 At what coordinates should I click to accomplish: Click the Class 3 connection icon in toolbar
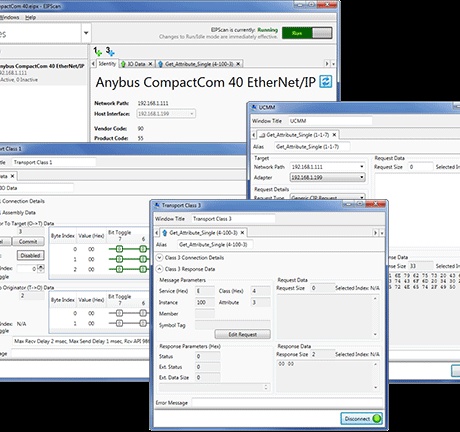tap(110, 51)
